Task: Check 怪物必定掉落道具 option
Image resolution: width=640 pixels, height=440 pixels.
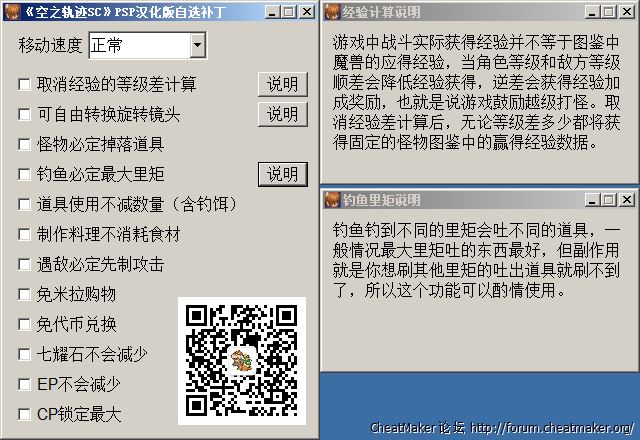Action: pos(24,144)
